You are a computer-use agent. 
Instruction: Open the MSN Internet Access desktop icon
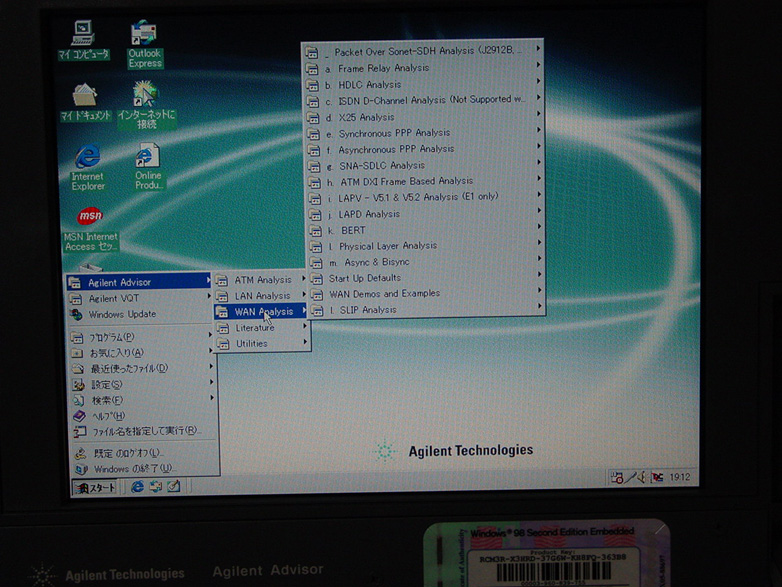coord(90,229)
